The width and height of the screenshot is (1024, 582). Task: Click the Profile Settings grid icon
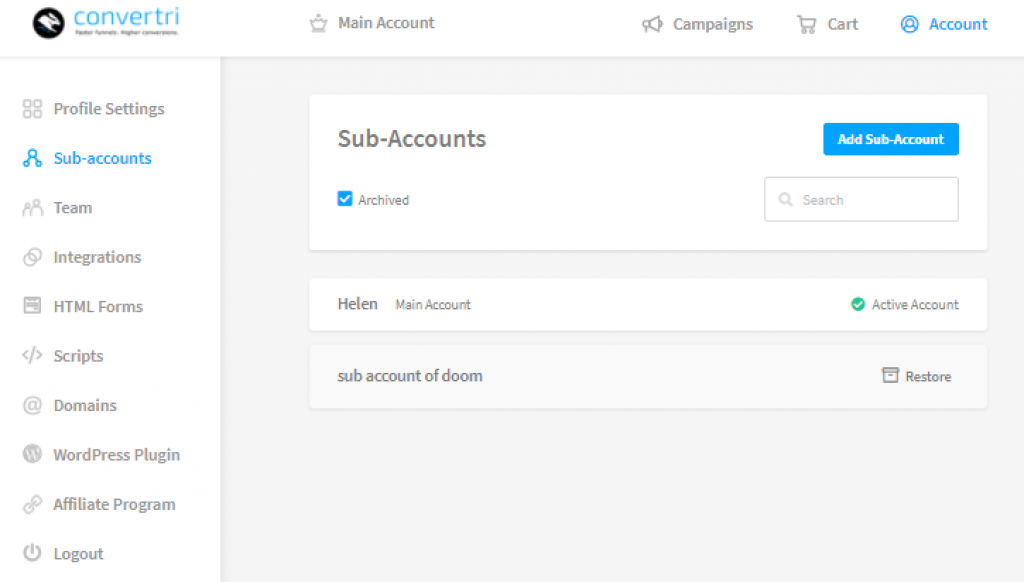pos(33,109)
